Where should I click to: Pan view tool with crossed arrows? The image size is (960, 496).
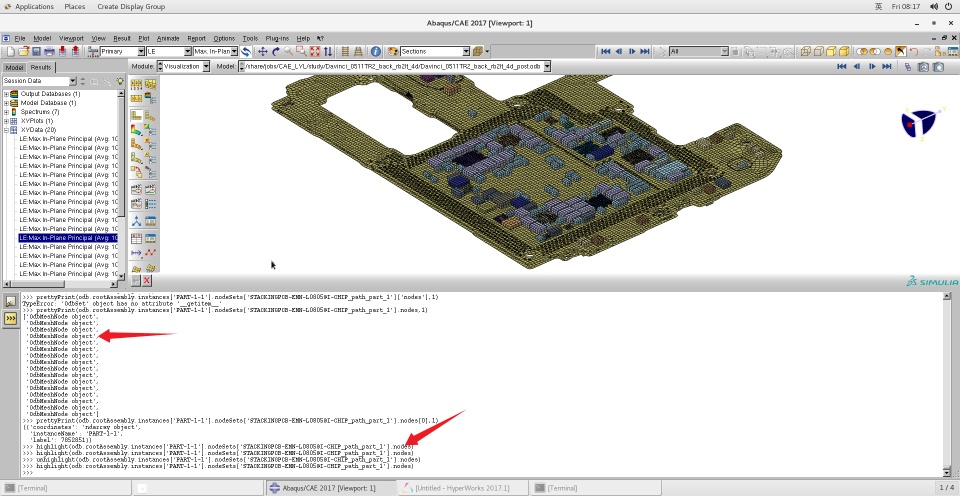263,51
